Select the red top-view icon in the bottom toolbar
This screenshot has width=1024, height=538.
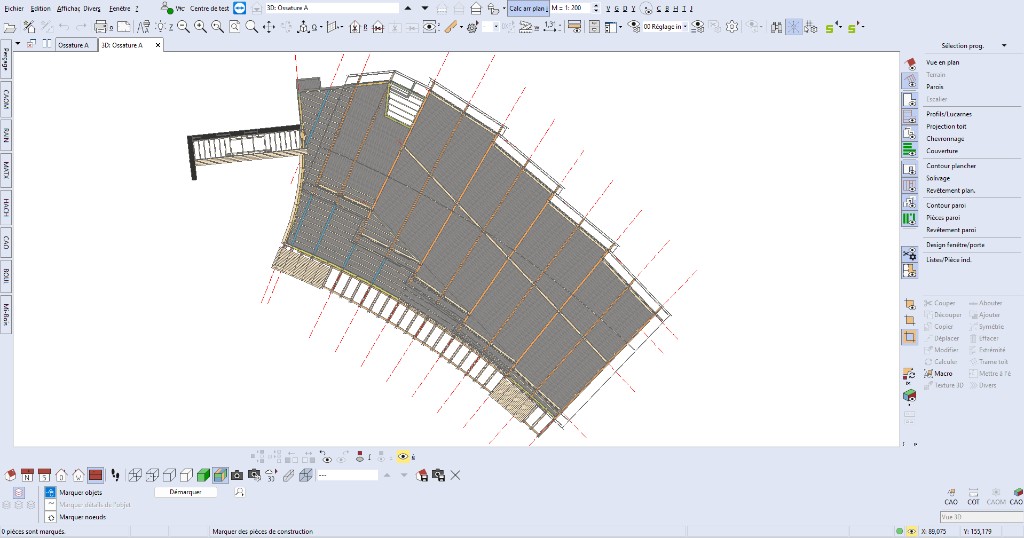click(95, 475)
